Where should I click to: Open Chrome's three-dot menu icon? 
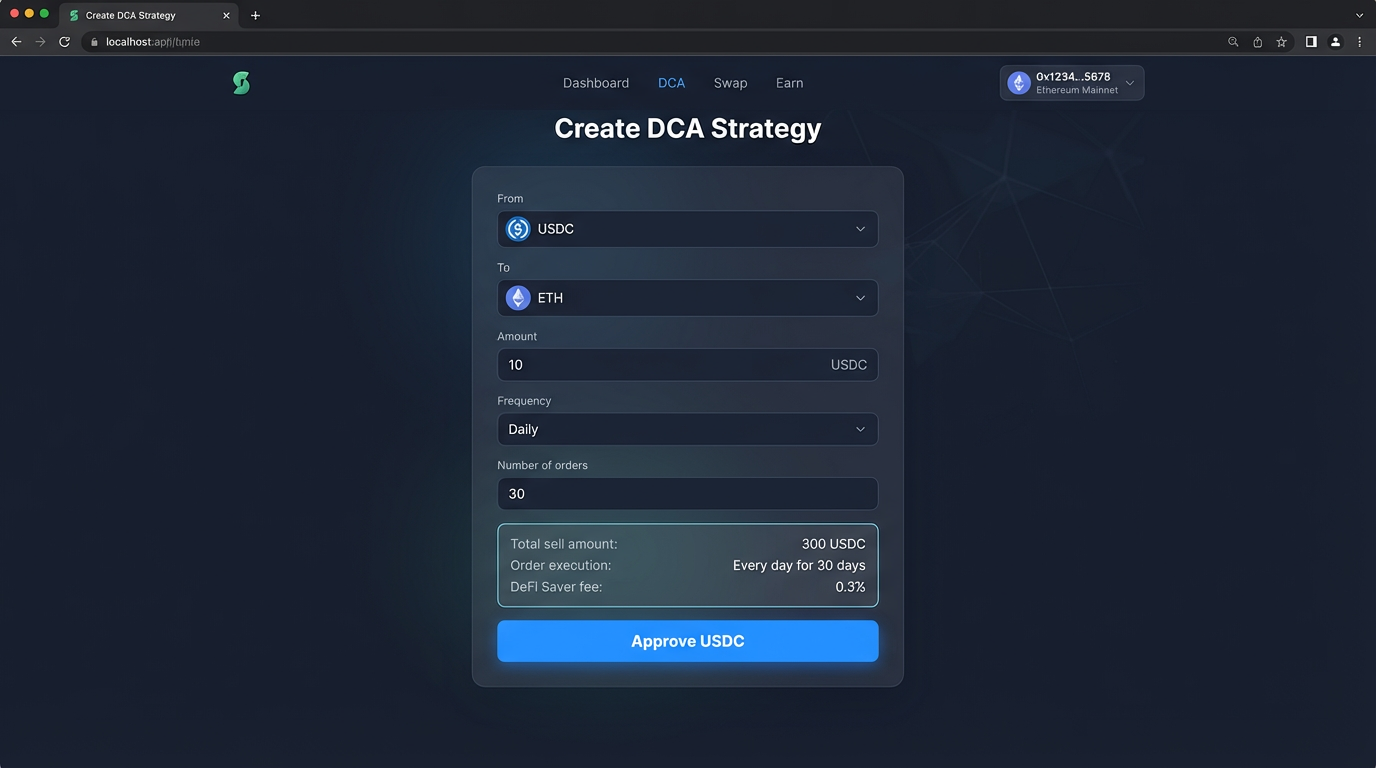[1359, 41]
